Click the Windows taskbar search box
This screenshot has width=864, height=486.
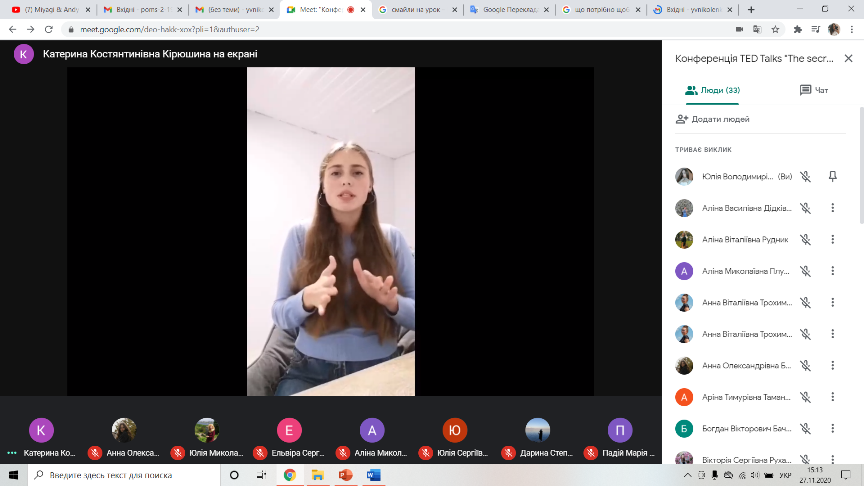point(124,475)
